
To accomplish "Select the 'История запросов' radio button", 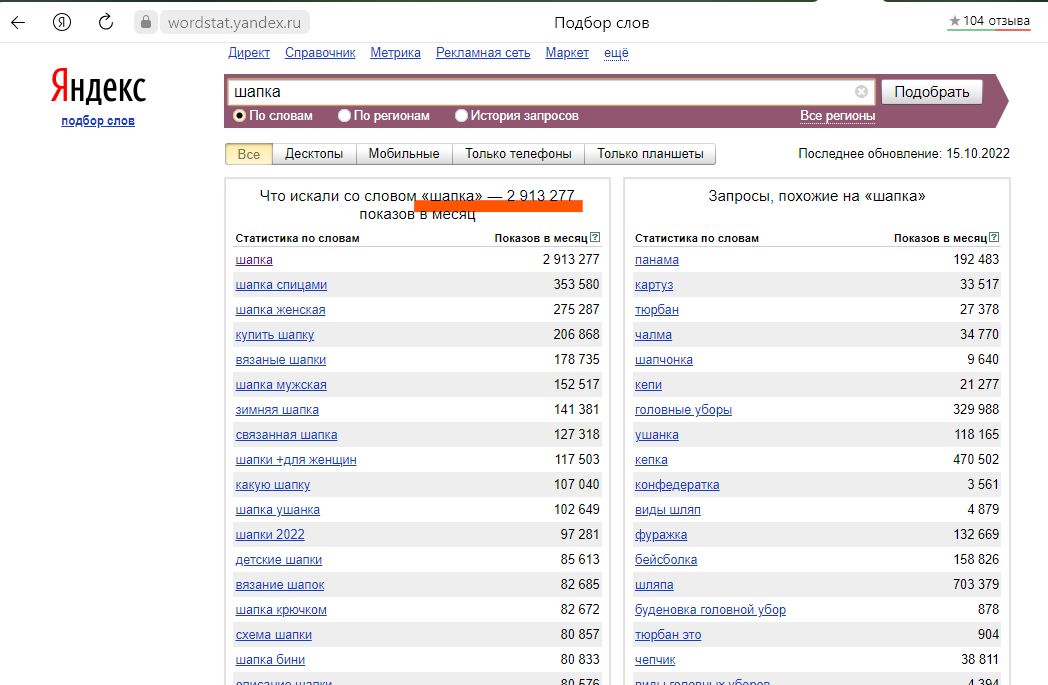I will tap(461, 116).
